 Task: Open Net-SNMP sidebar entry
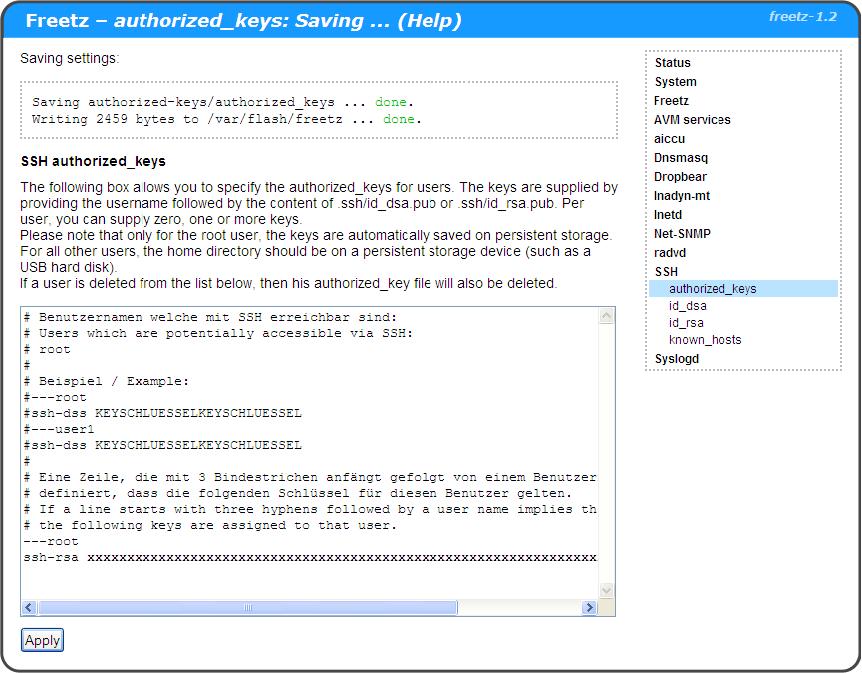tap(682, 234)
